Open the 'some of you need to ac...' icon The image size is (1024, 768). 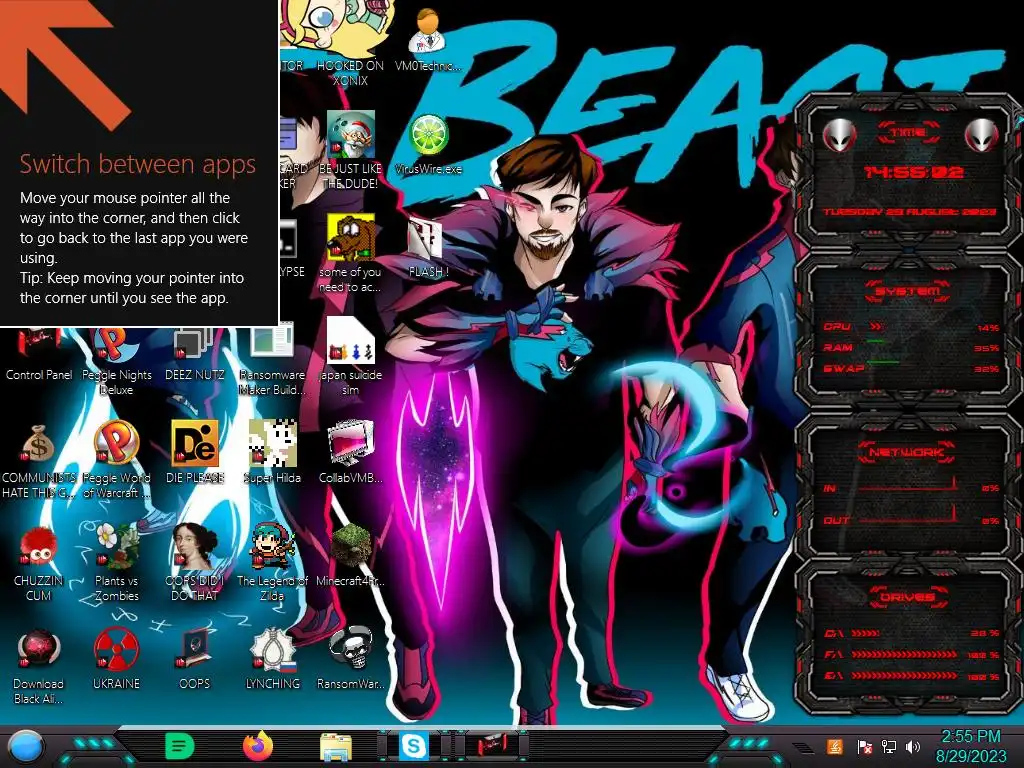point(351,253)
